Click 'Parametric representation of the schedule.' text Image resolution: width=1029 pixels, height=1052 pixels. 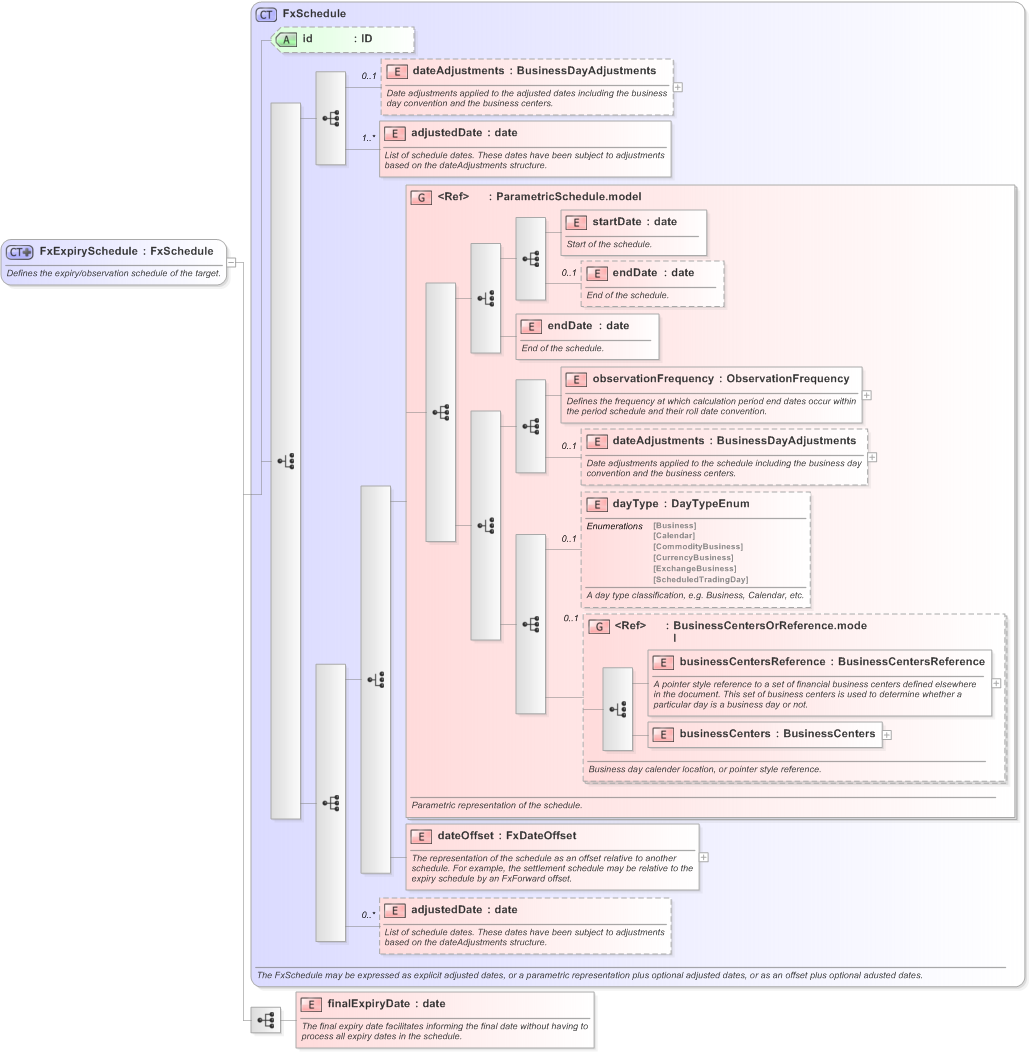point(496,805)
